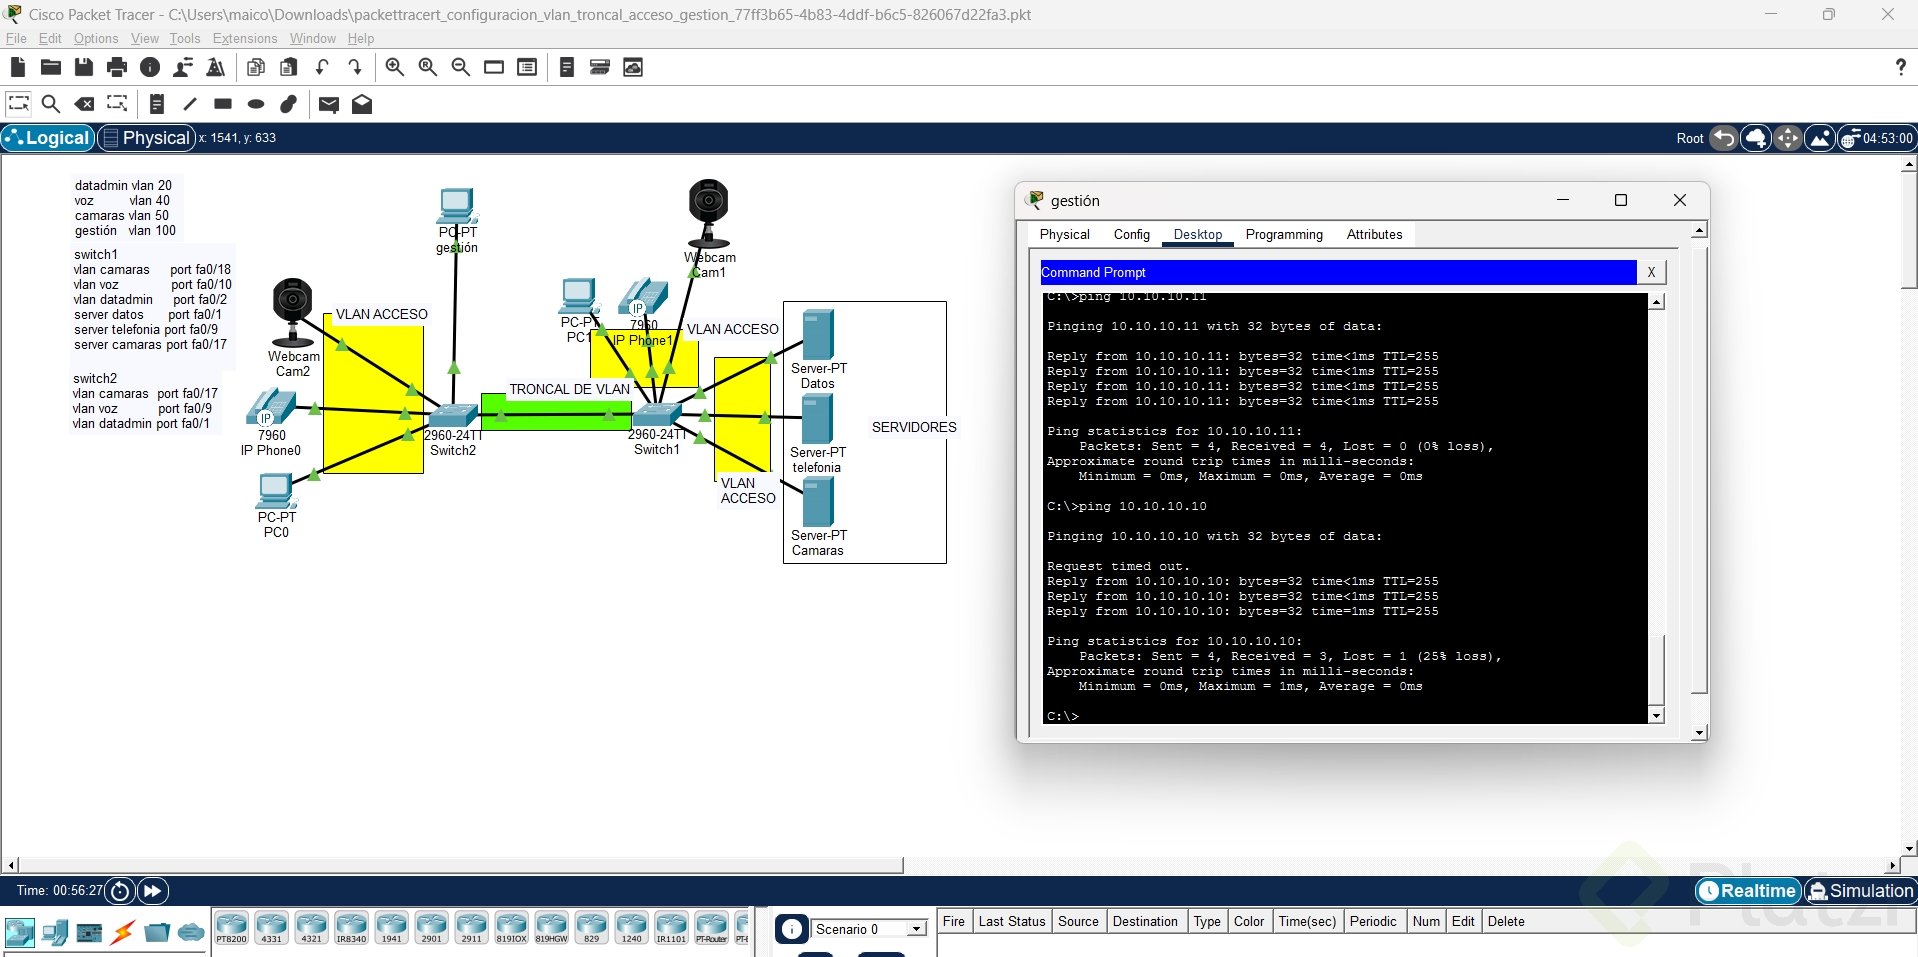Viewport: 1918px width, 957px height.
Task: Select the Draw Line tool
Action: pyautogui.click(x=190, y=103)
